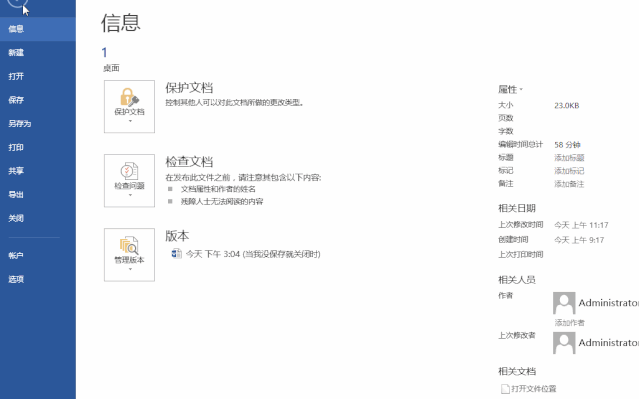Click the 上次打印时间 label
This screenshot has height=399, width=639.
coord(520,255)
